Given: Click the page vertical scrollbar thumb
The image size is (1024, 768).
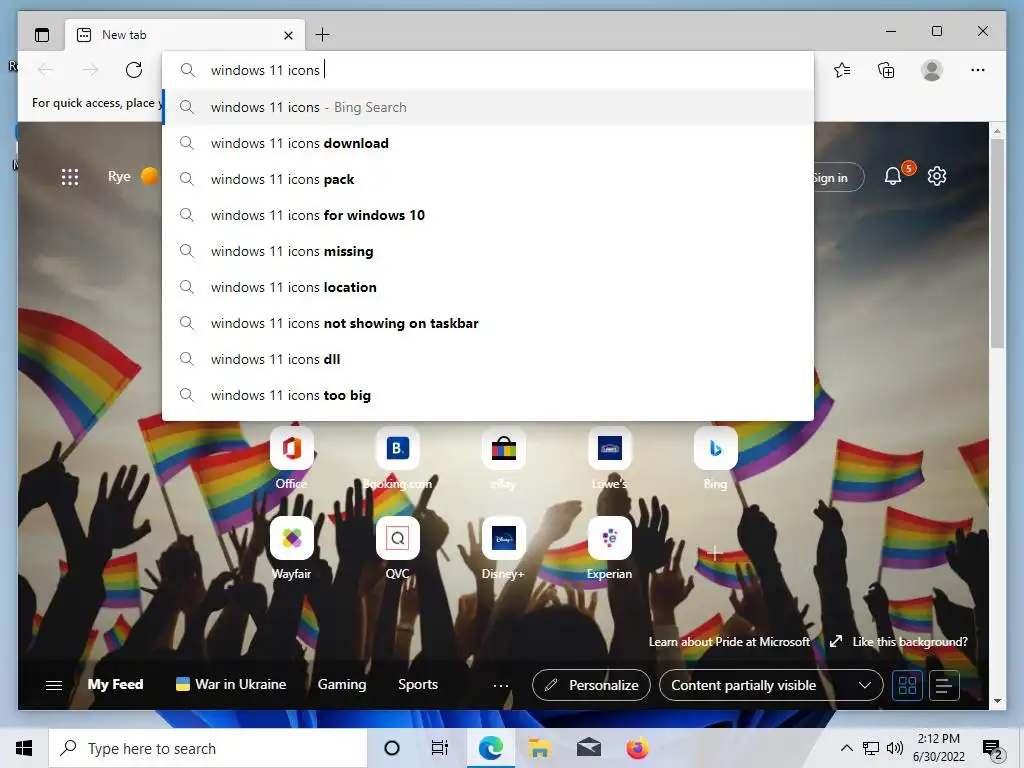Looking at the screenshot, I should tap(997, 243).
